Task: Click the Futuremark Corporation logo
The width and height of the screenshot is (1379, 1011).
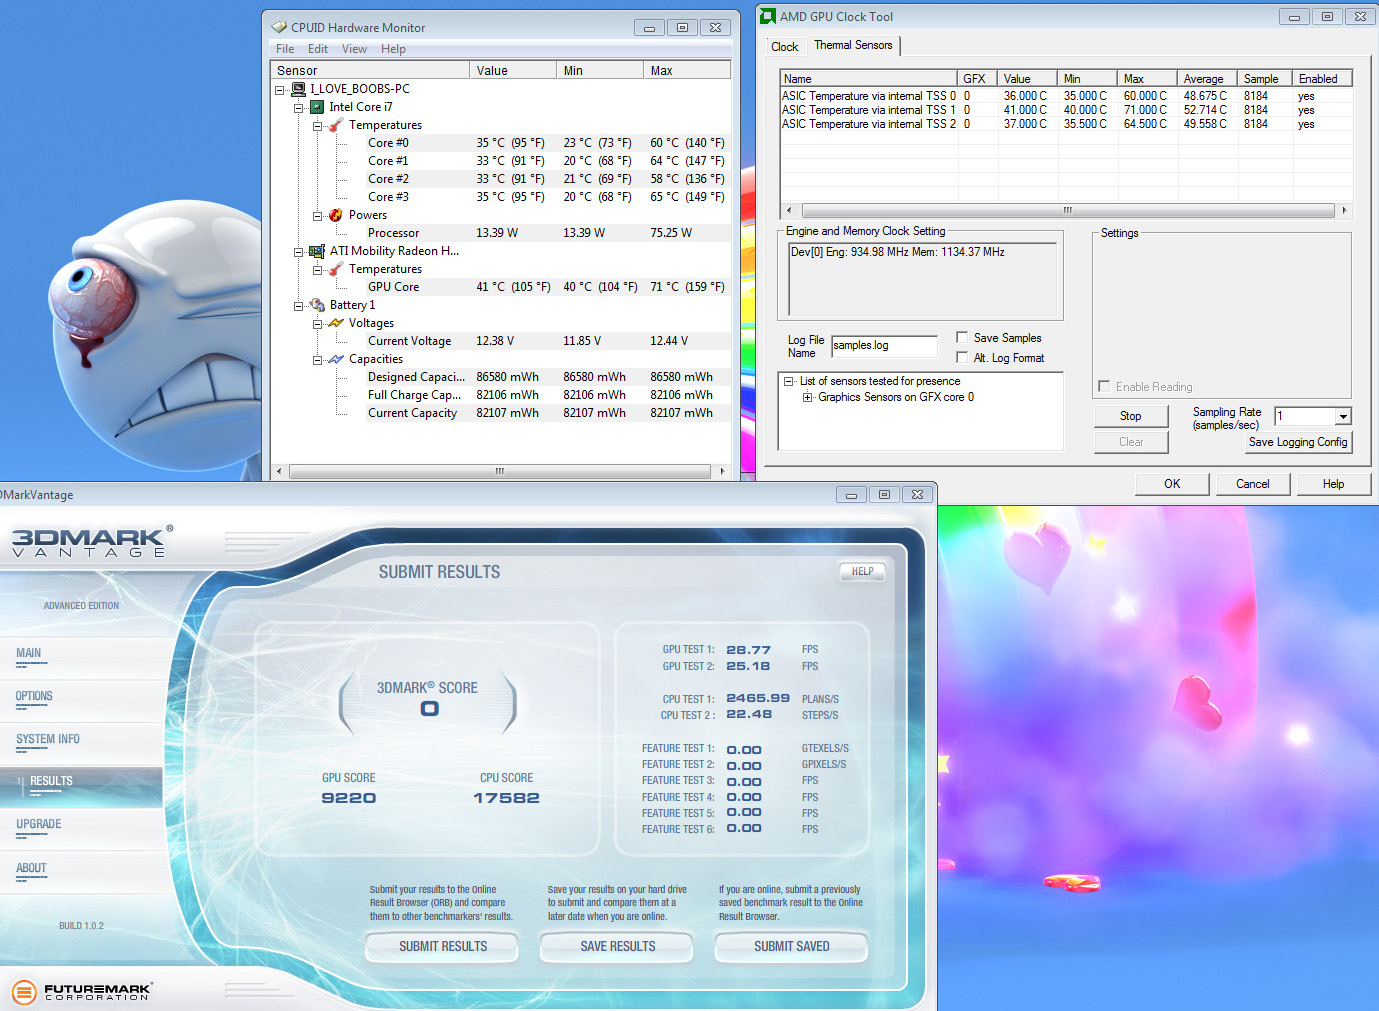Action: coord(82,992)
